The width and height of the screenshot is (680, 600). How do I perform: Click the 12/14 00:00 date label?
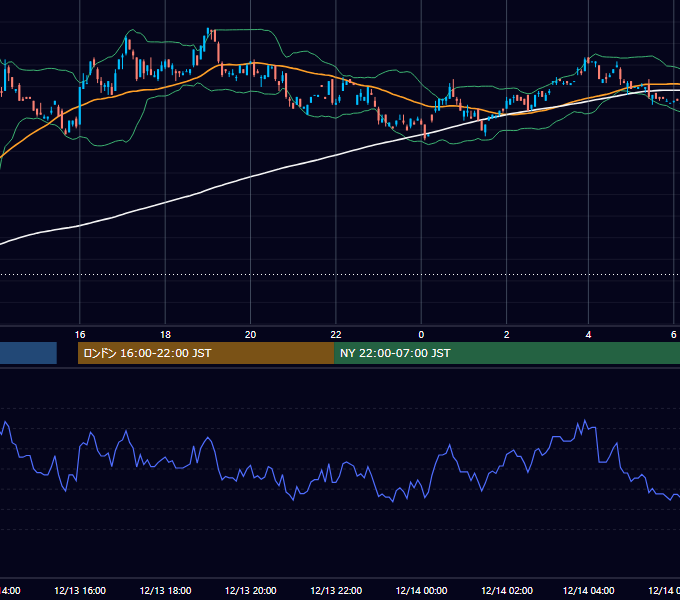pos(421,590)
